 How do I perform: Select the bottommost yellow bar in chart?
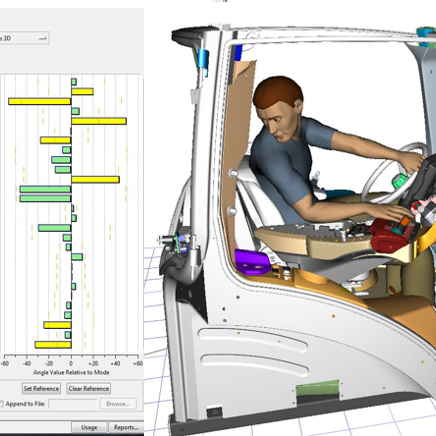tap(53, 345)
